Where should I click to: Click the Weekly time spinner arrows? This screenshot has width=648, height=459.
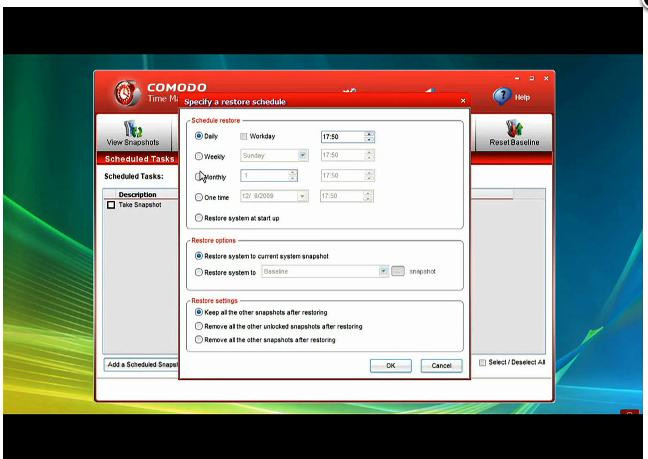[x=369, y=155]
